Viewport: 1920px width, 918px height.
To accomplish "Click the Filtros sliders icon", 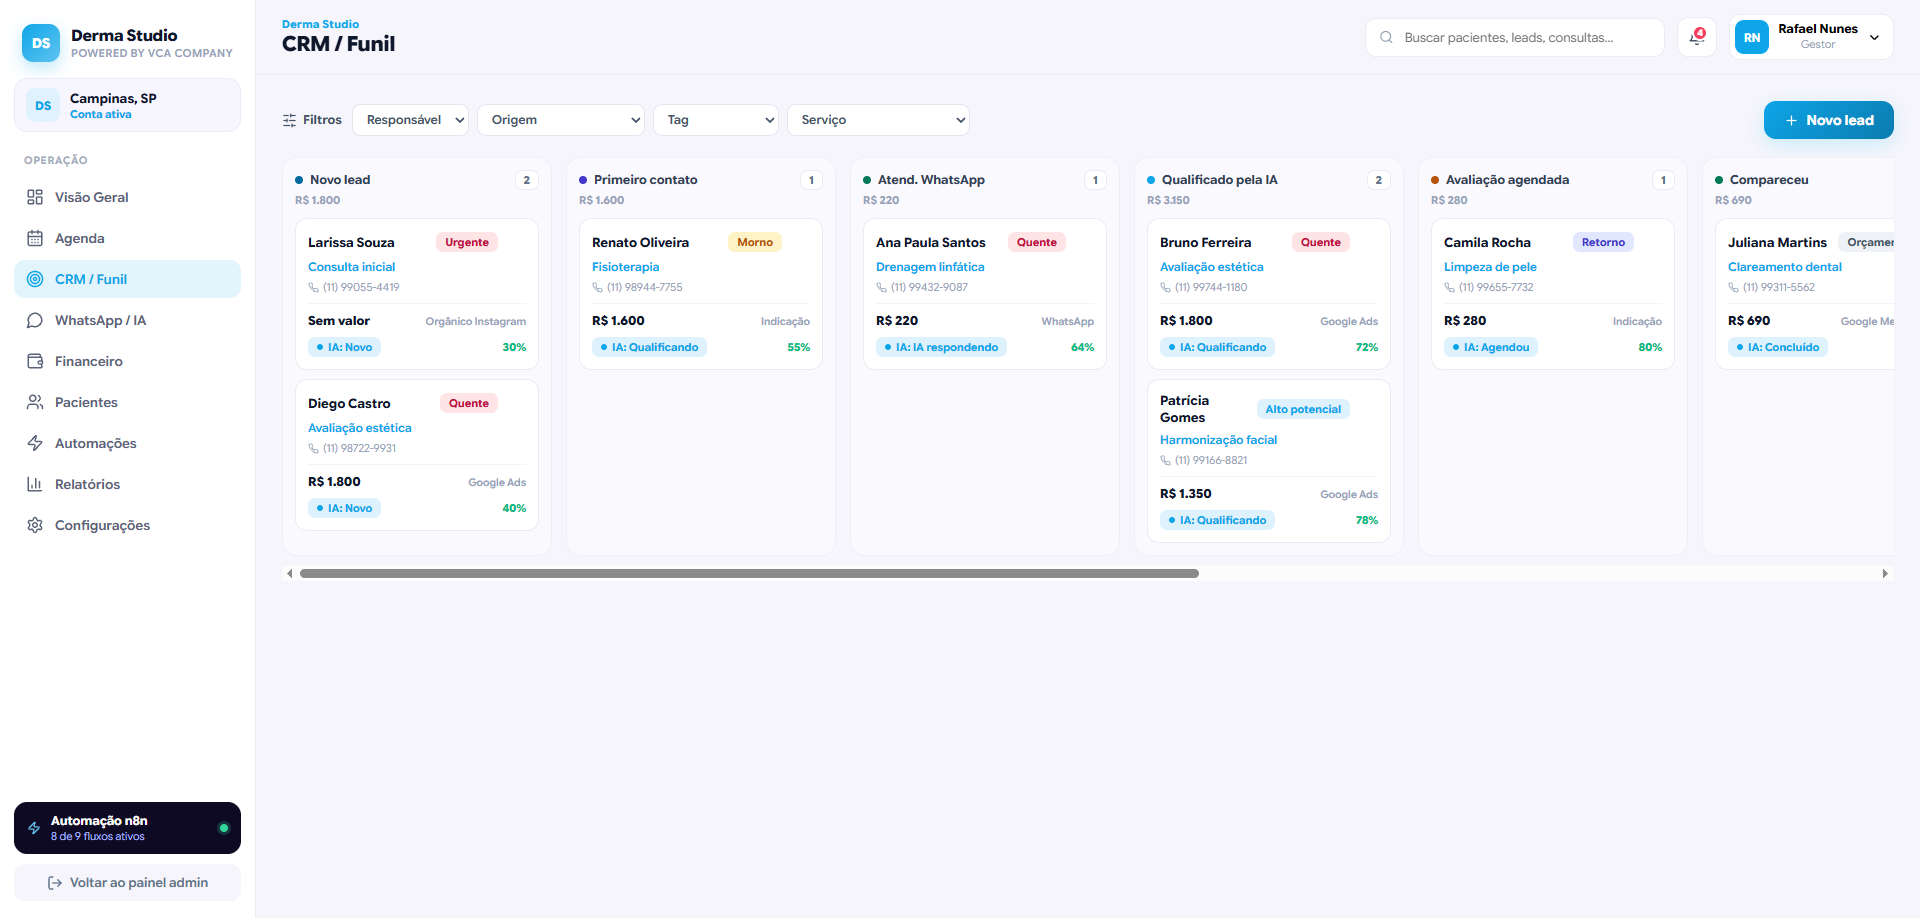I will (x=290, y=120).
